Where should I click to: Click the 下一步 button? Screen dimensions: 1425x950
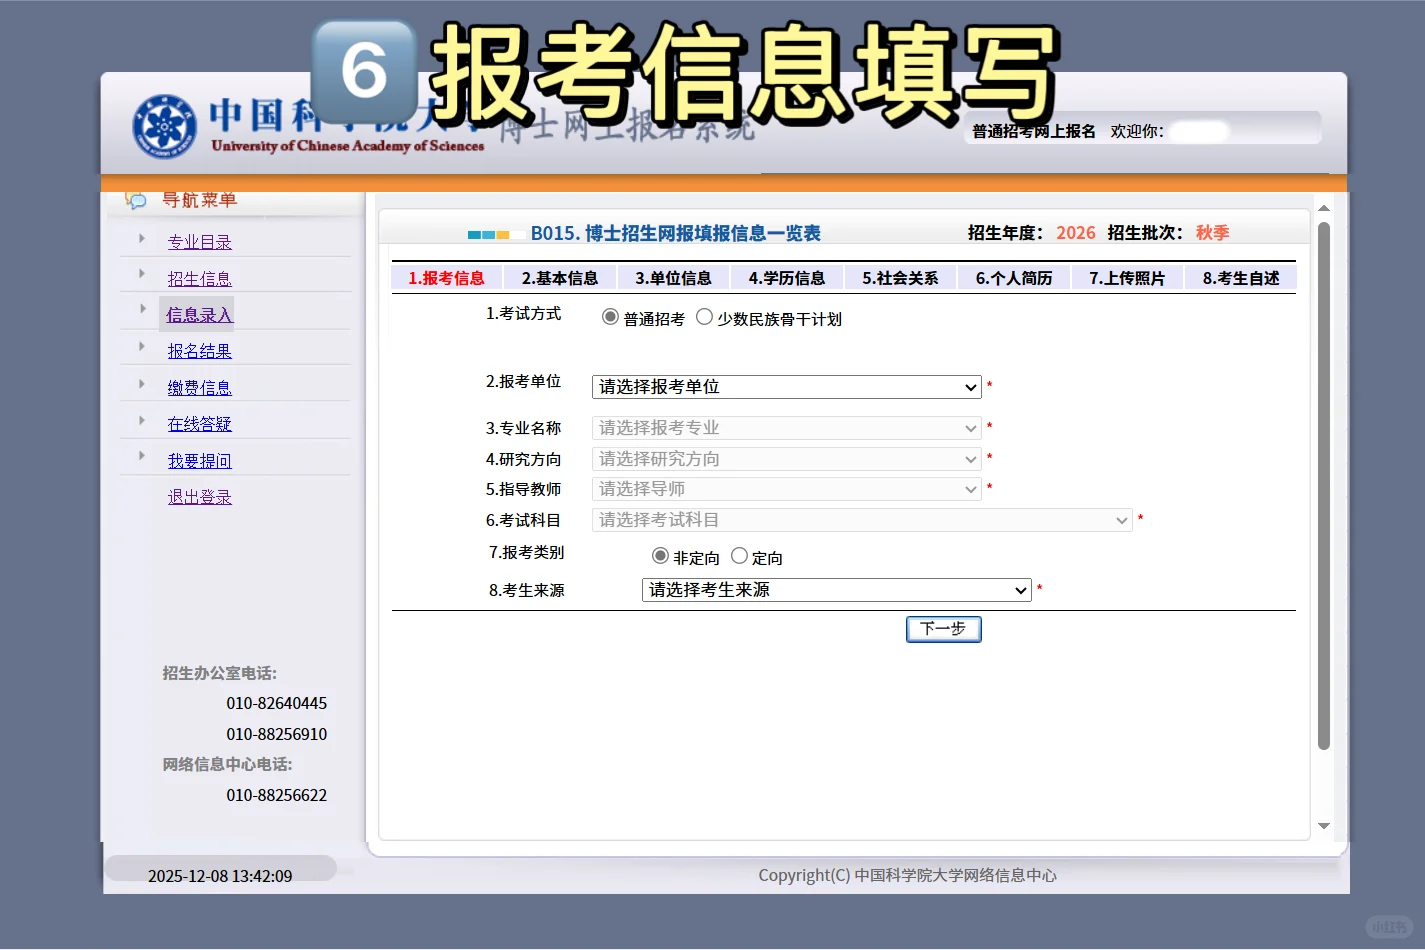point(942,629)
